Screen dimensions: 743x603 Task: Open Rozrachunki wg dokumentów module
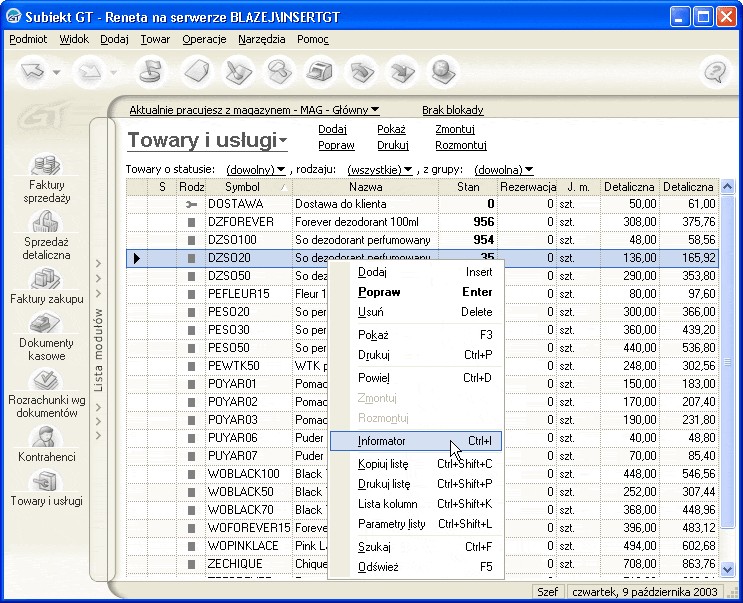pyautogui.click(x=47, y=381)
